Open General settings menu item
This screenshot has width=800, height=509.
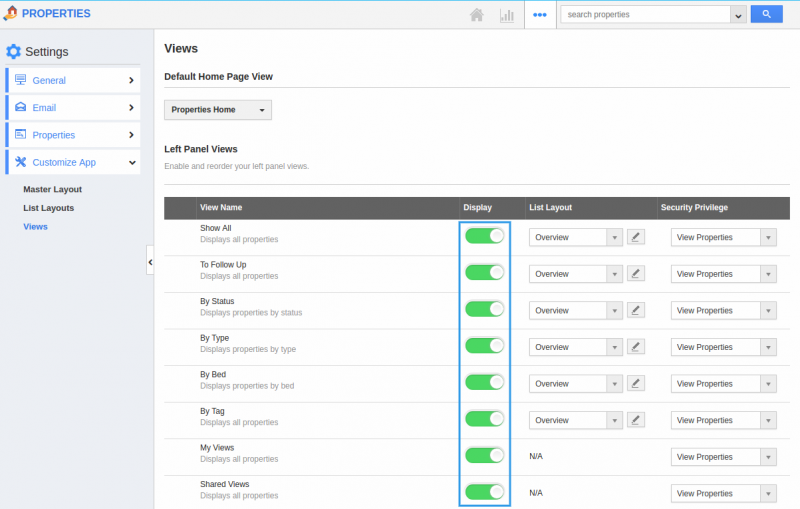73,81
